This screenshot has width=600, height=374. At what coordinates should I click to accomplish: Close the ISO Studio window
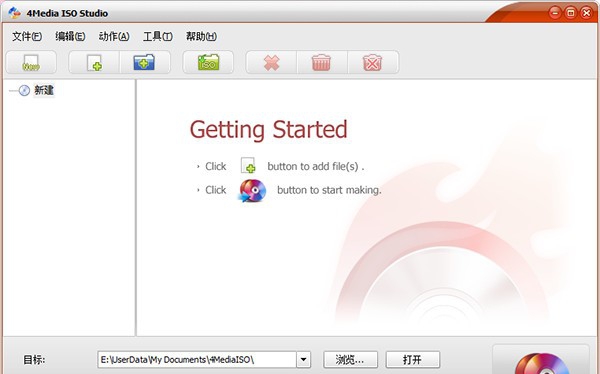coord(586,13)
